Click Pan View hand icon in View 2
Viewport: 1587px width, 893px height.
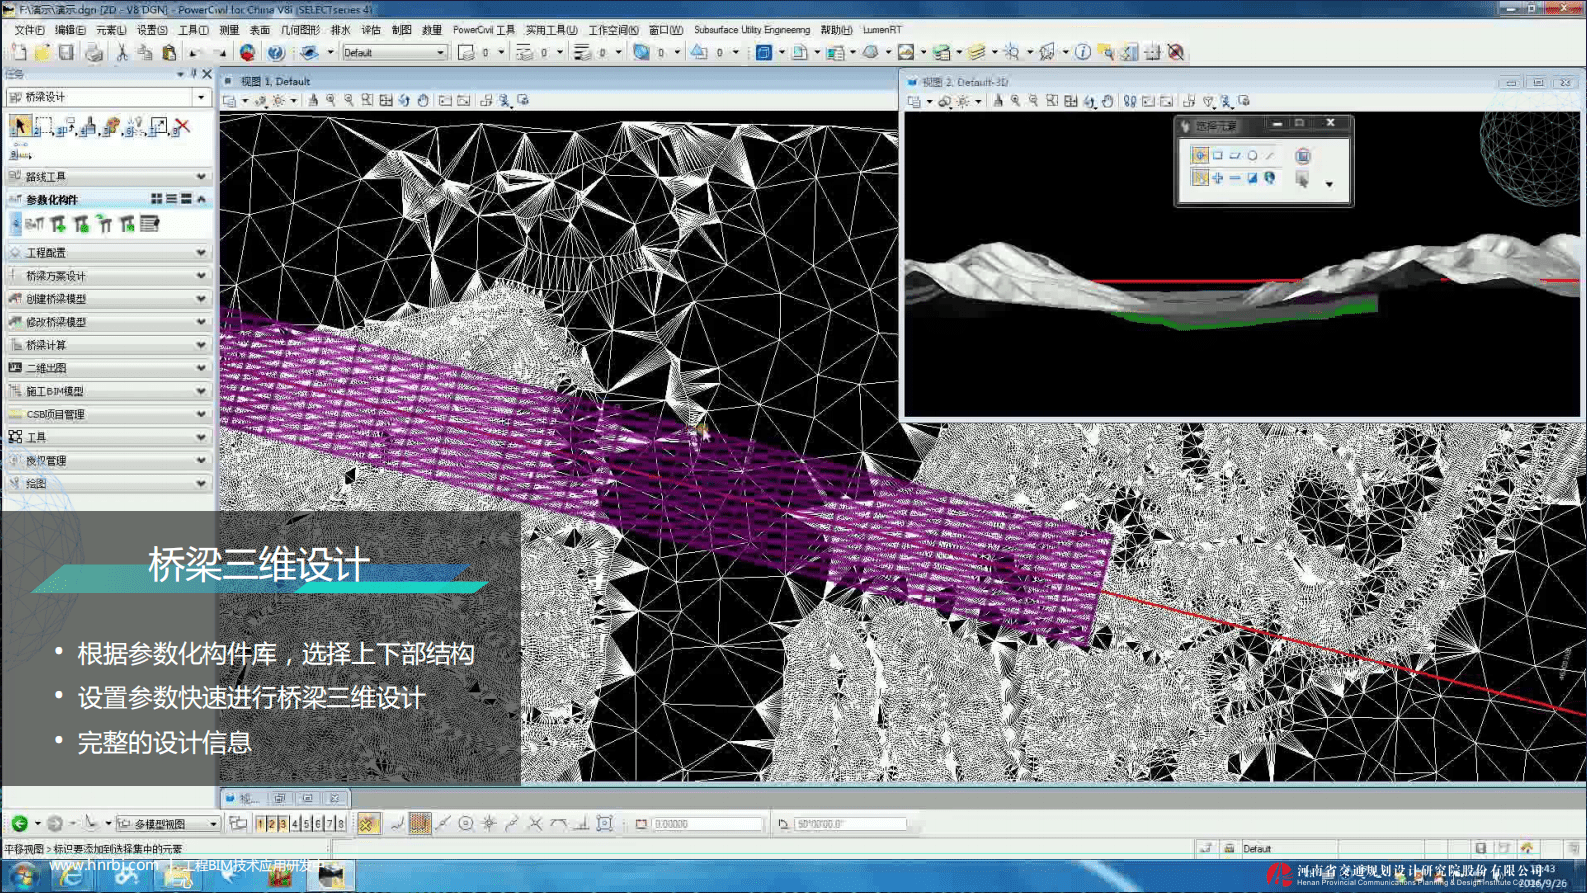click(x=1108, y=101)
